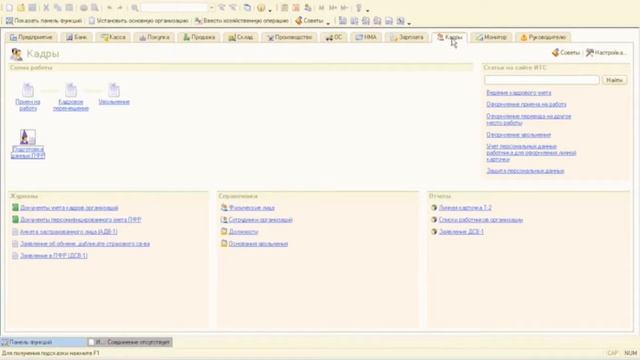The image size is (640, 360).
Task: Open the Защита персональных данных article
Action: [525, 171]
